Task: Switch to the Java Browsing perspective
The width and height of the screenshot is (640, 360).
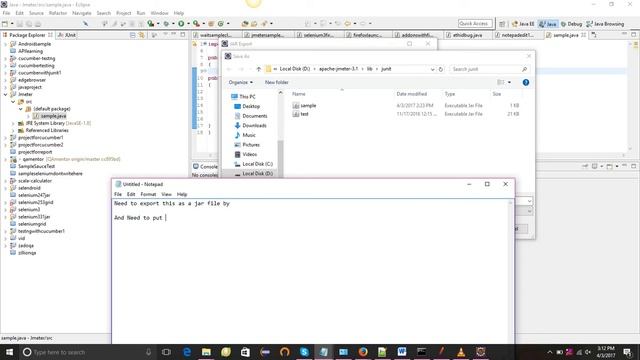Action: click(605, 24)
